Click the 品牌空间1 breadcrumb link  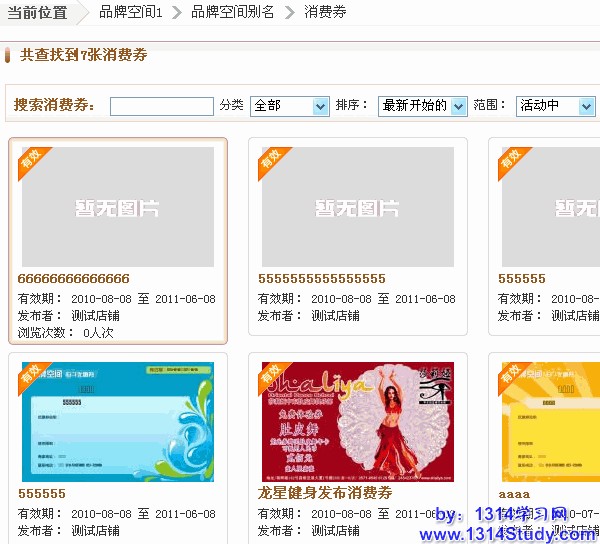(131, 13)
